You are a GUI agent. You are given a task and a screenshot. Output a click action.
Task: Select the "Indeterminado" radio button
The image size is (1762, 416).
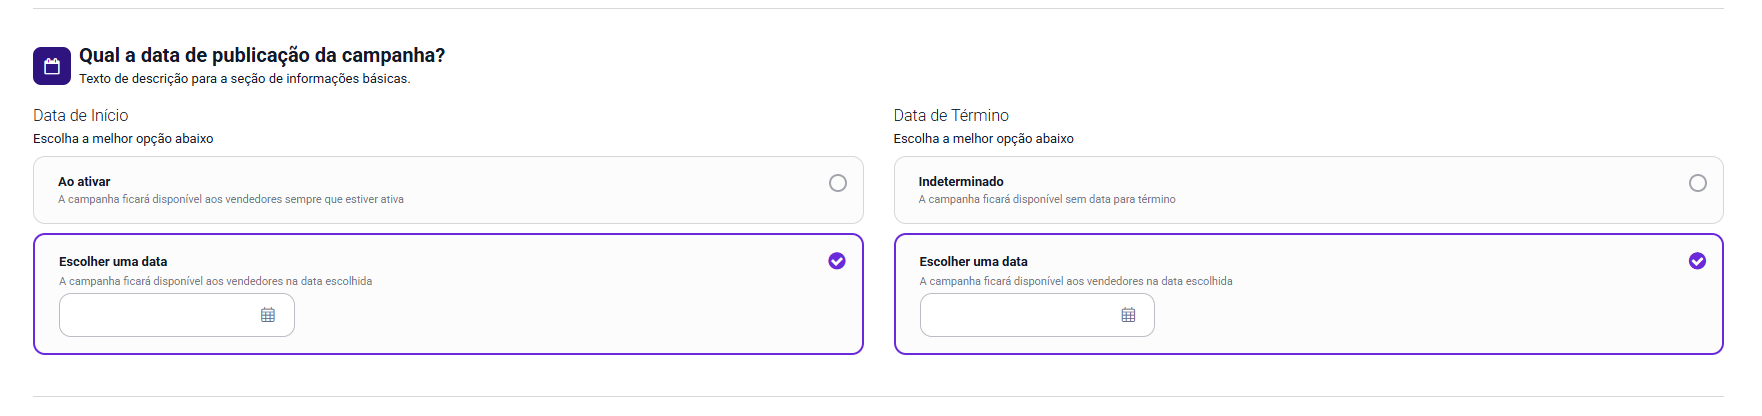[x=1698, y=183]
